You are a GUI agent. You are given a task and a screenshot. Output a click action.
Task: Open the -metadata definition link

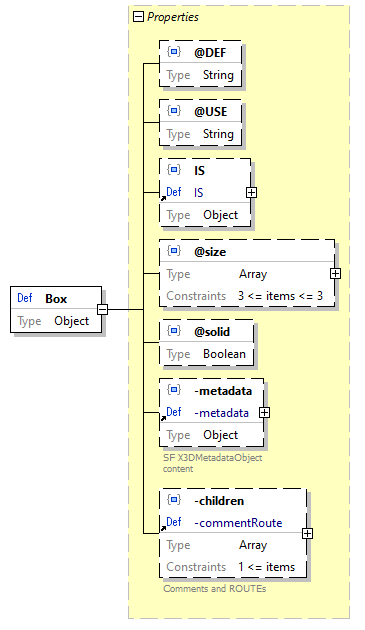(221, 413)
